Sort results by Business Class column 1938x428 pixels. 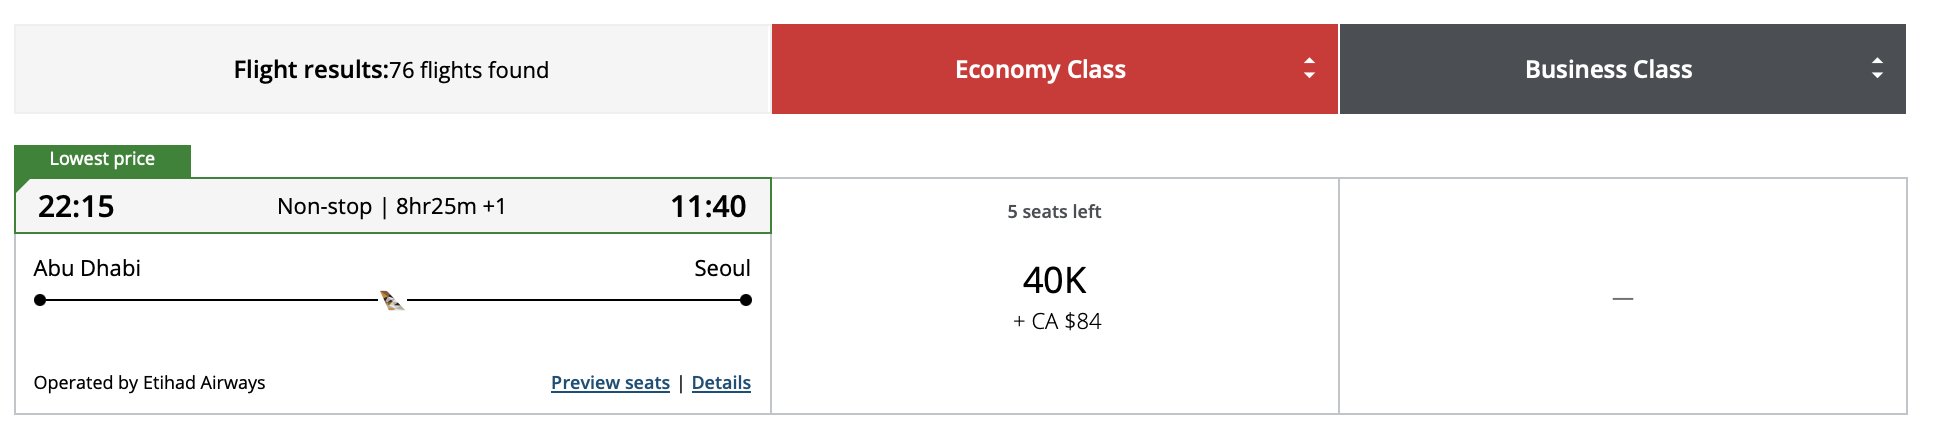[1622, 69]
